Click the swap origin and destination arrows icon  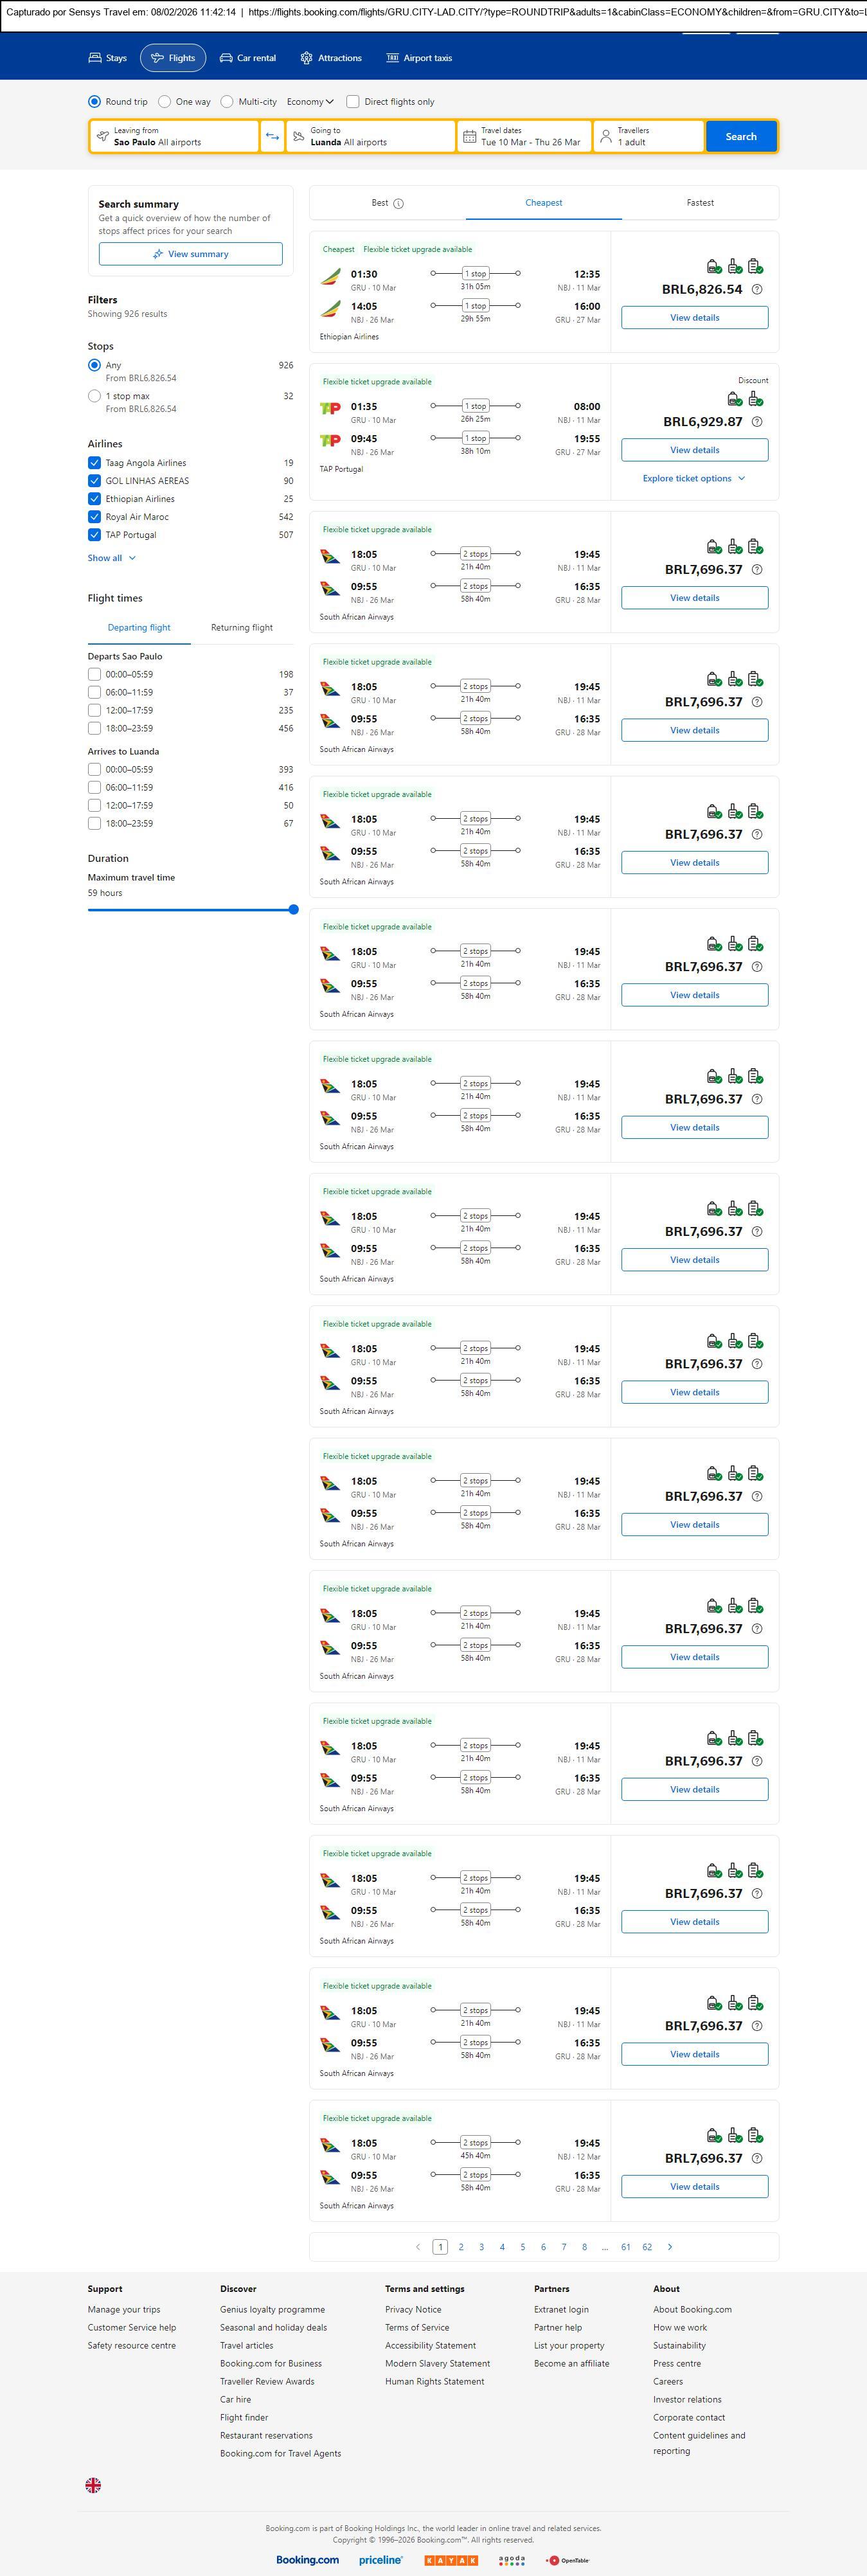272,136
